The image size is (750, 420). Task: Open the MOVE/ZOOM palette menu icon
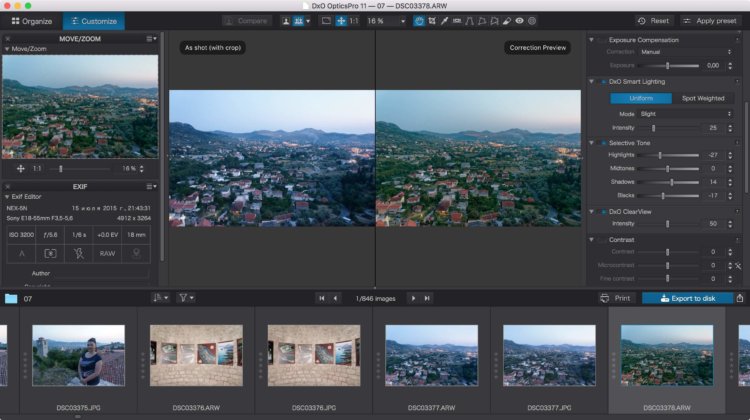[x=151, y=39]
